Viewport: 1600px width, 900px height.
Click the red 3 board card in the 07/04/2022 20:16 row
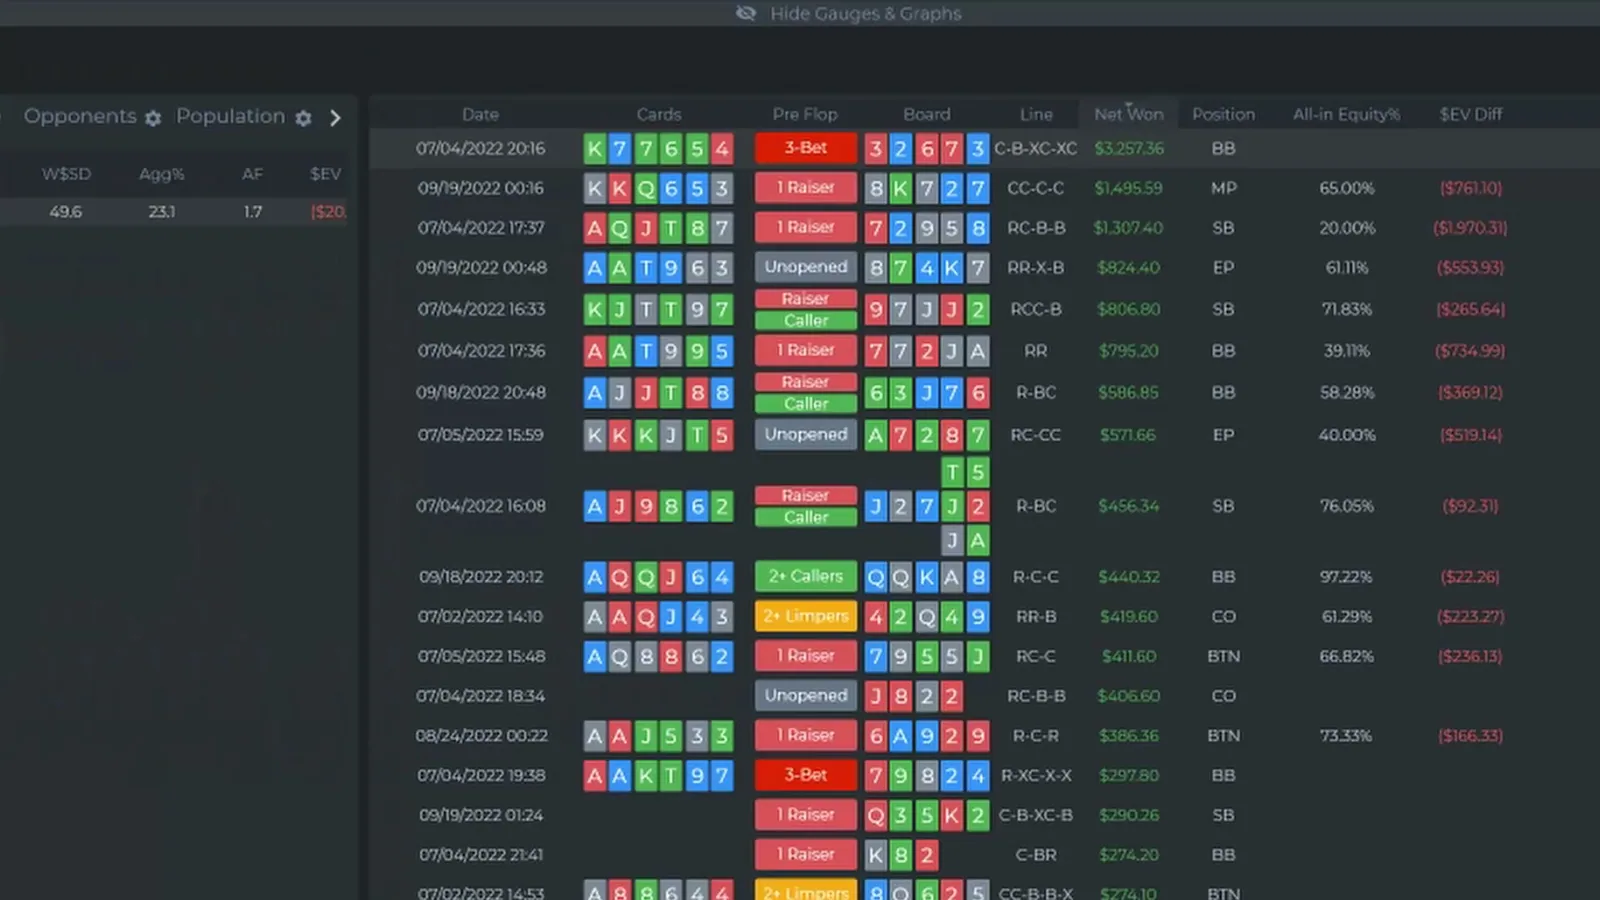tap(876, 149)
